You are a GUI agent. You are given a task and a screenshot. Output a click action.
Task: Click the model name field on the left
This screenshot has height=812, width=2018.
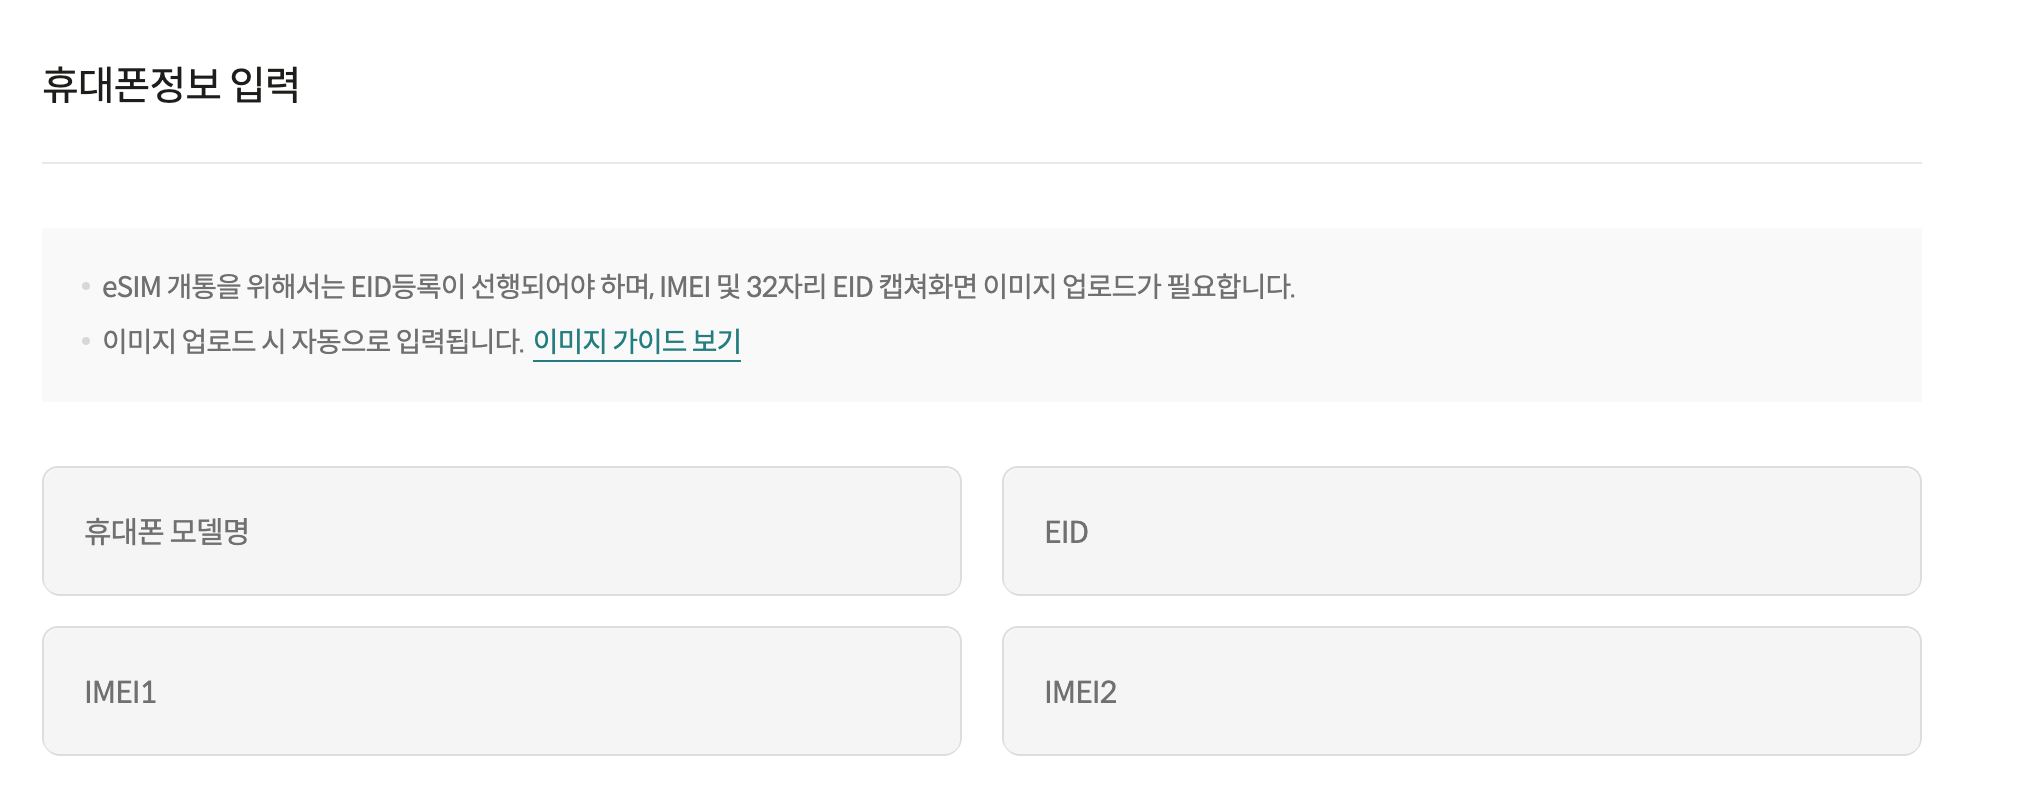click(500, 531)
